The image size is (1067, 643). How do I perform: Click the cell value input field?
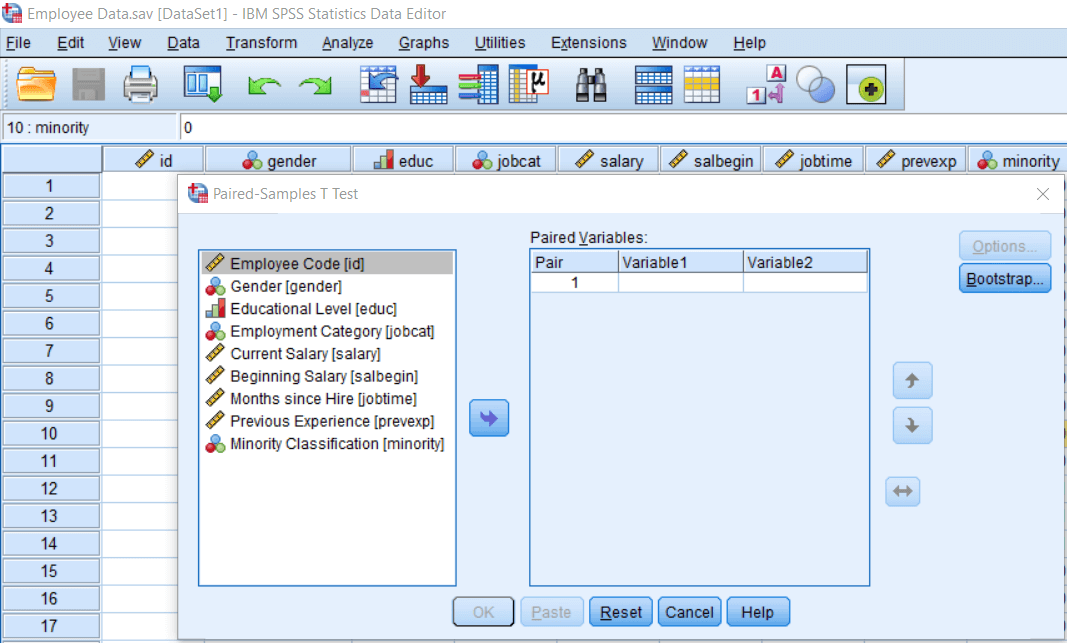tap(623, 128)
